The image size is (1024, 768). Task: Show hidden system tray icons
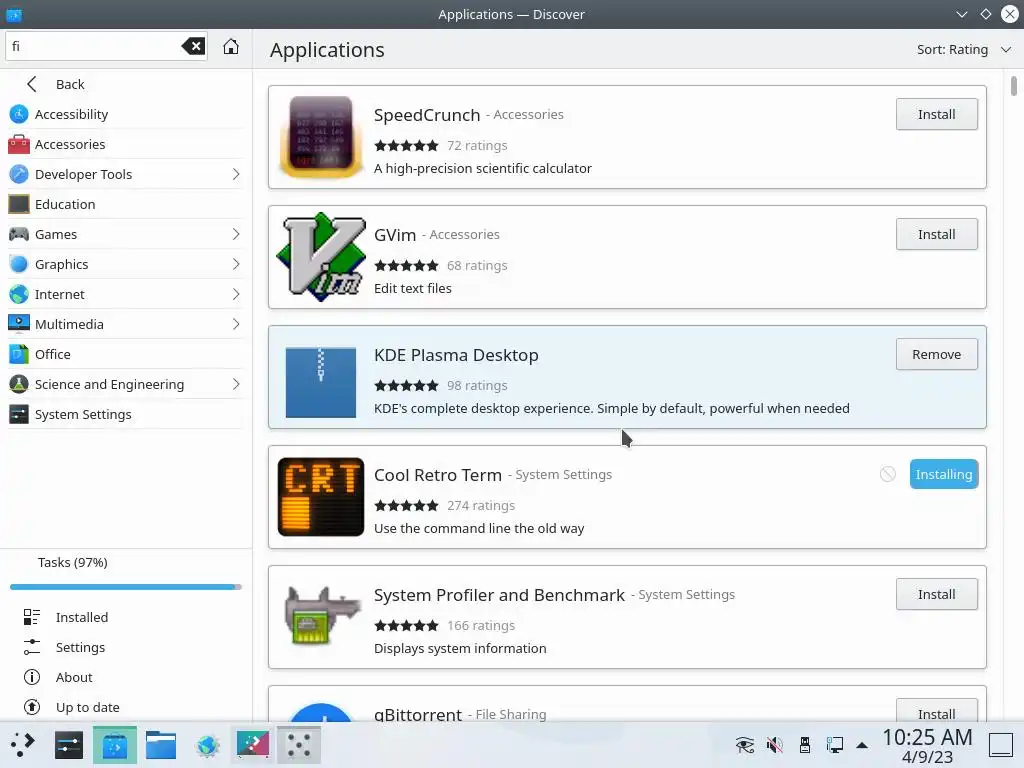(862, 745)
